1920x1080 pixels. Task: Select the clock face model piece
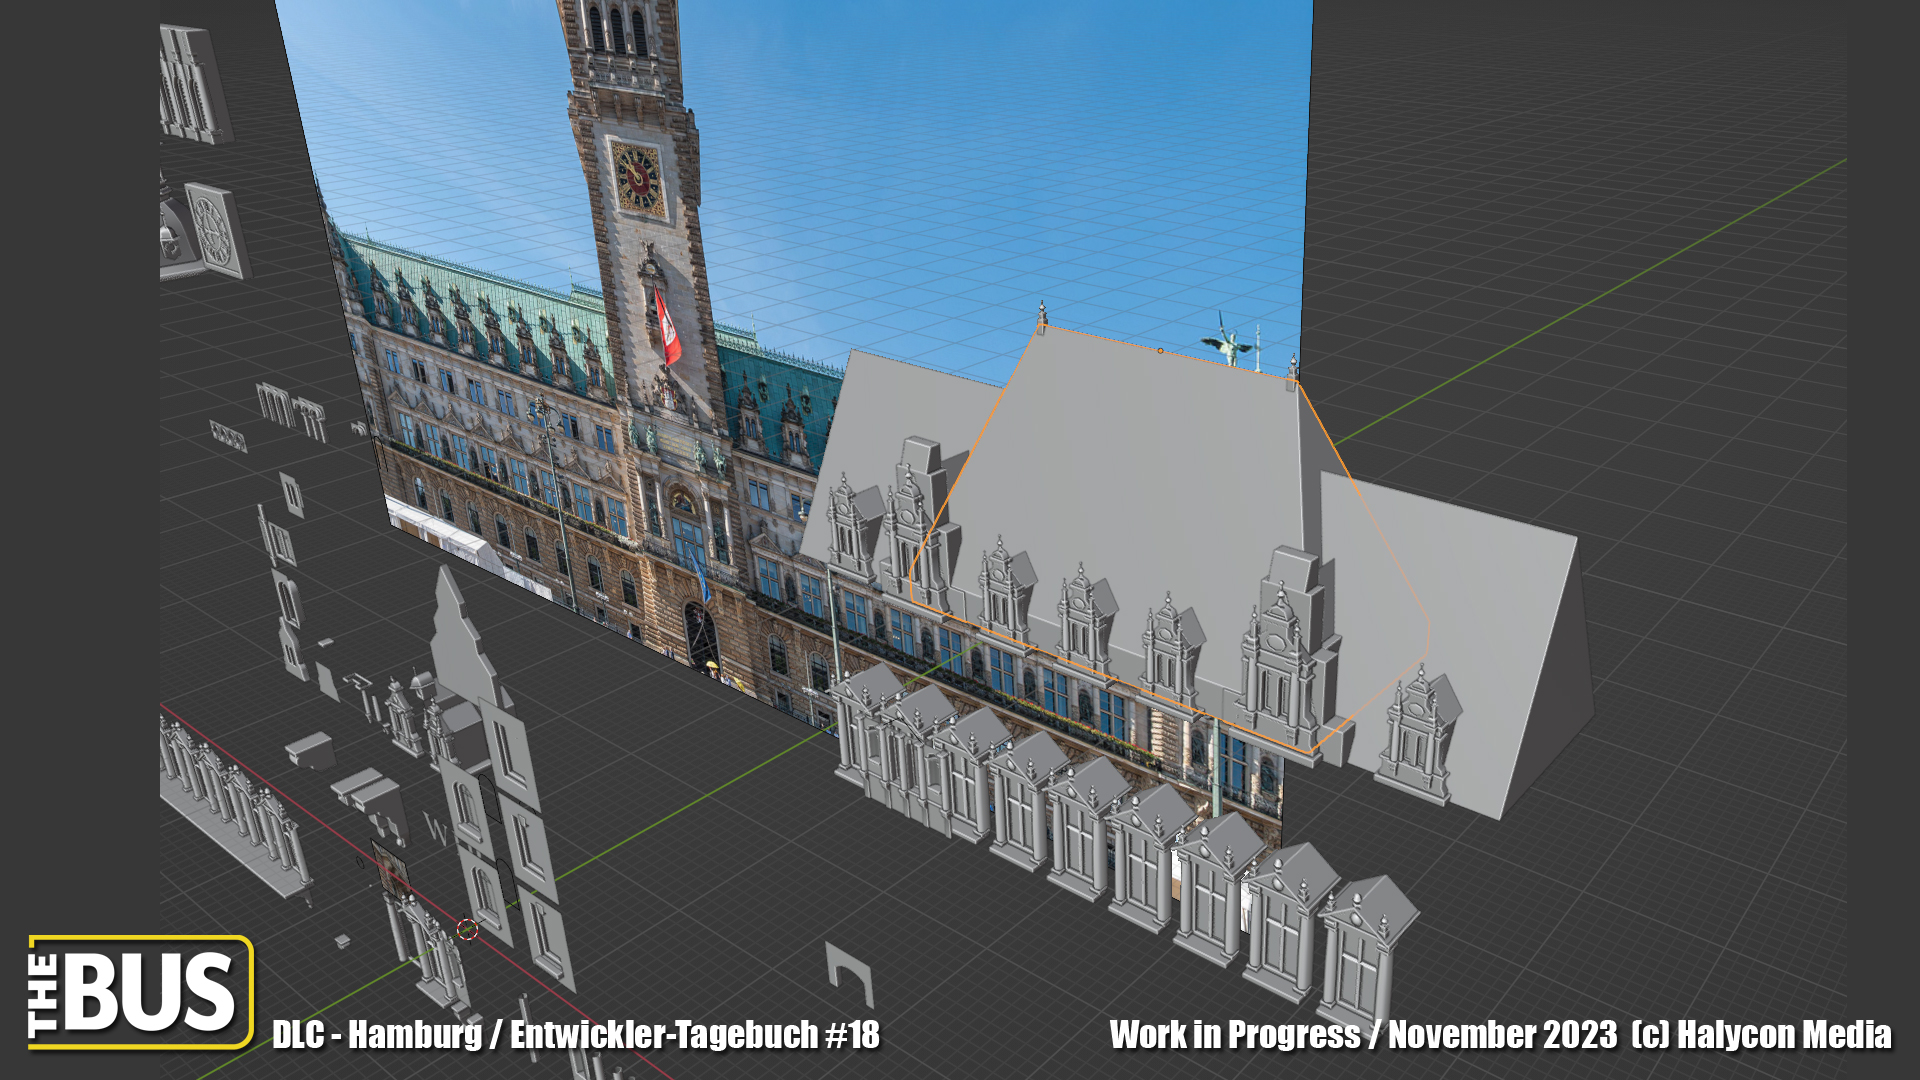click(213, 230)
